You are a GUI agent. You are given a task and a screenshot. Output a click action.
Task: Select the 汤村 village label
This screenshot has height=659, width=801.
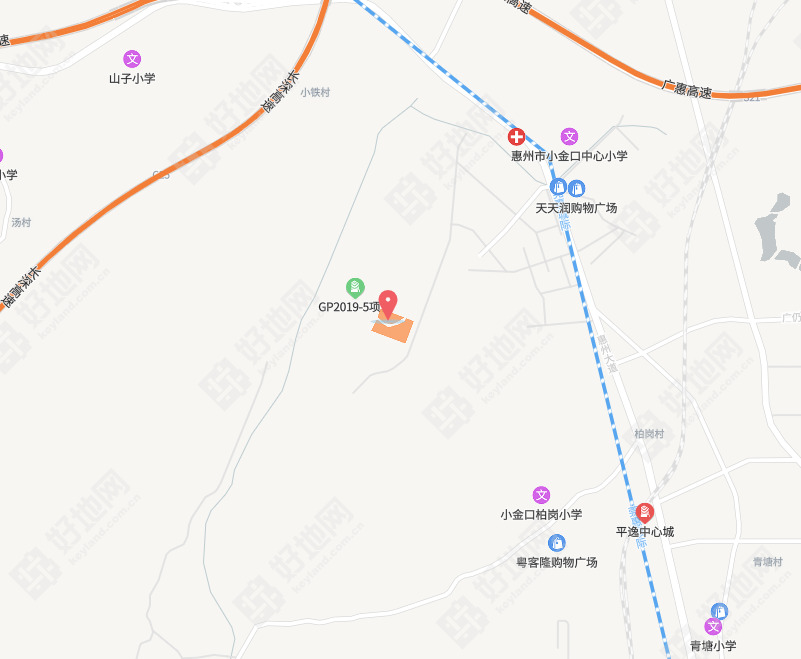(x=21, y=222)
